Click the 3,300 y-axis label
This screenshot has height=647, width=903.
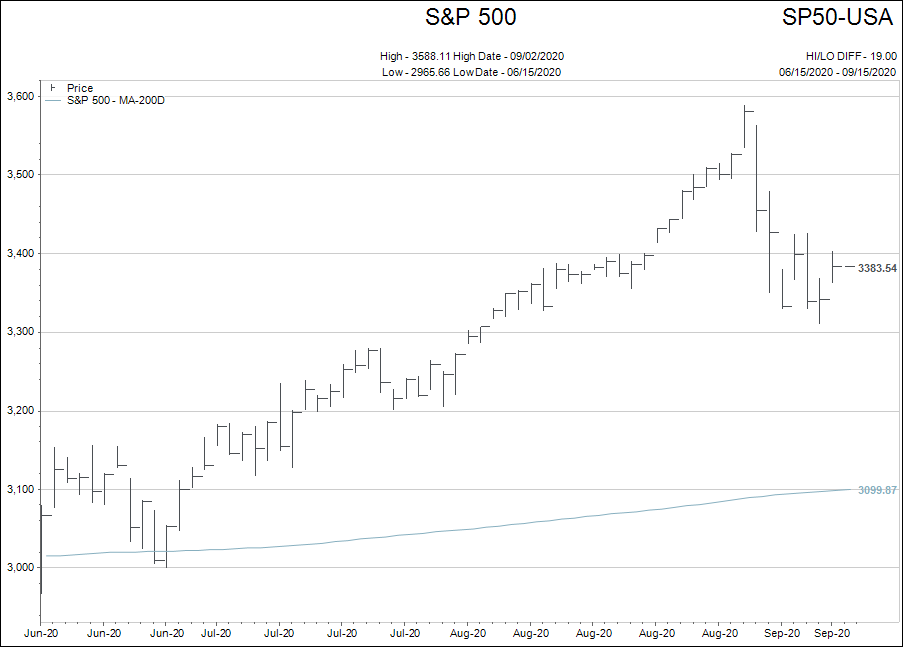pos(20,332)
